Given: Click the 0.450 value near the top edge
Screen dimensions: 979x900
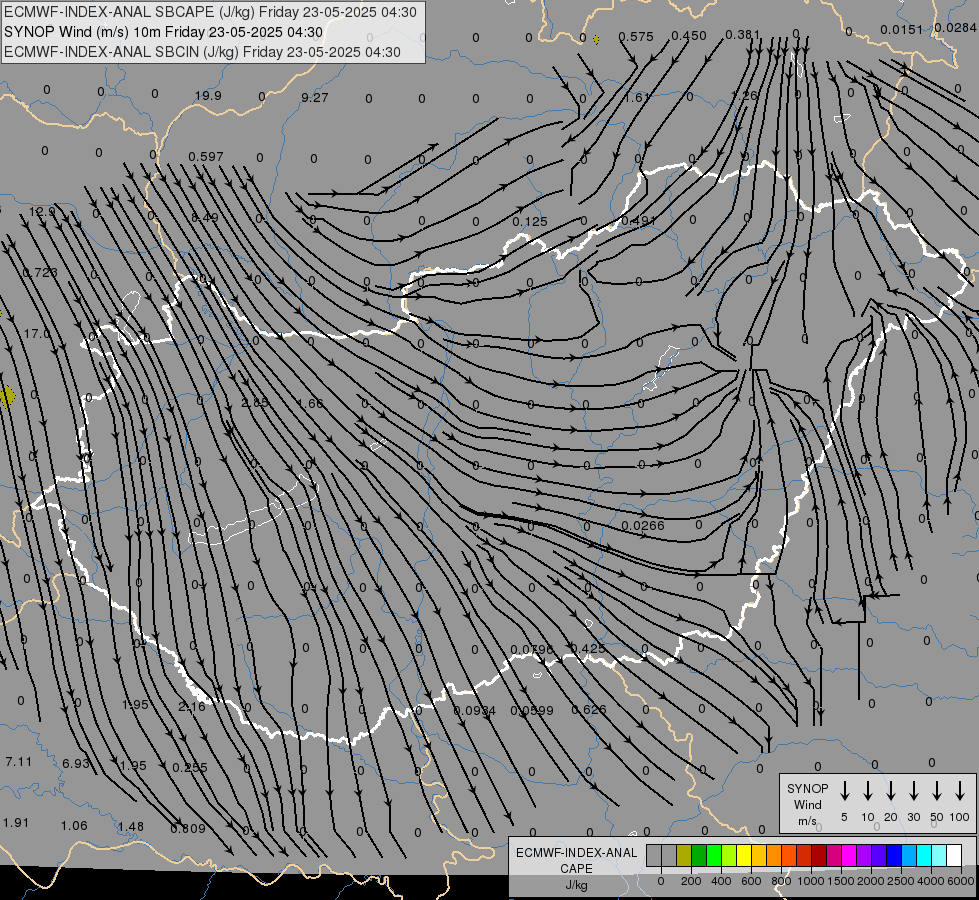Looking at the screenshot, I should pos(689,36).
